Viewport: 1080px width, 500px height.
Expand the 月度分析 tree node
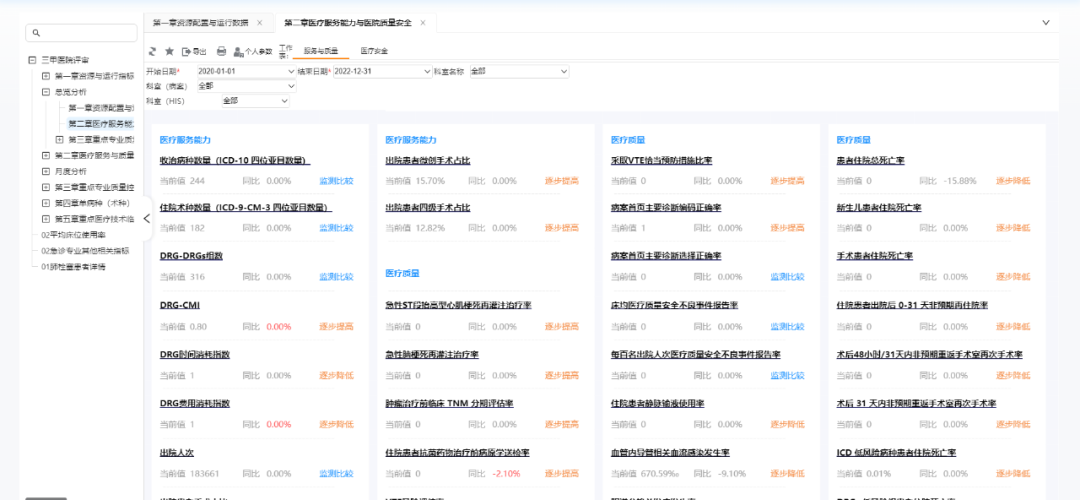[46, 171]
